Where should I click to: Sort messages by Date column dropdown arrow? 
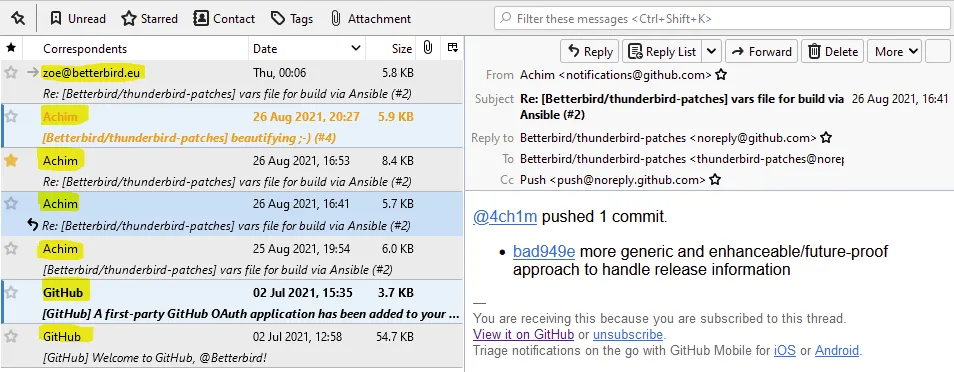coord(356,49)
